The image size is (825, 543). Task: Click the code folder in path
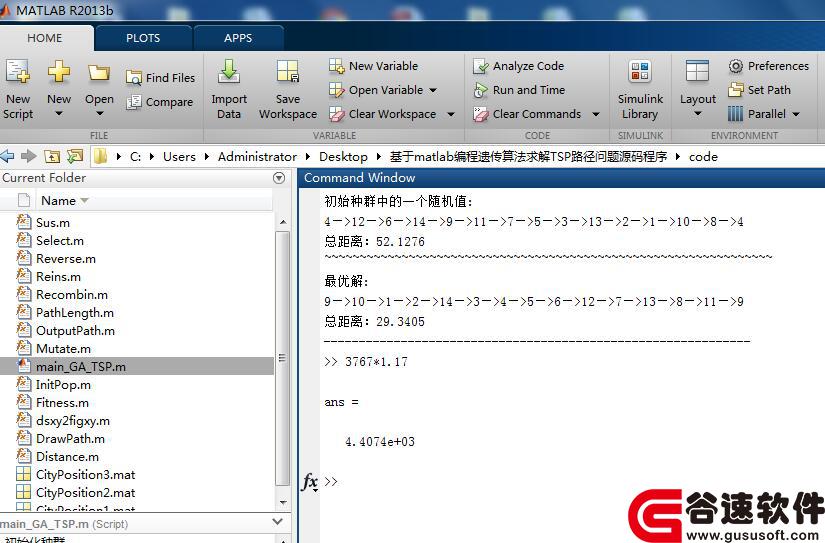pyautogui.click(x=703, y=157)
